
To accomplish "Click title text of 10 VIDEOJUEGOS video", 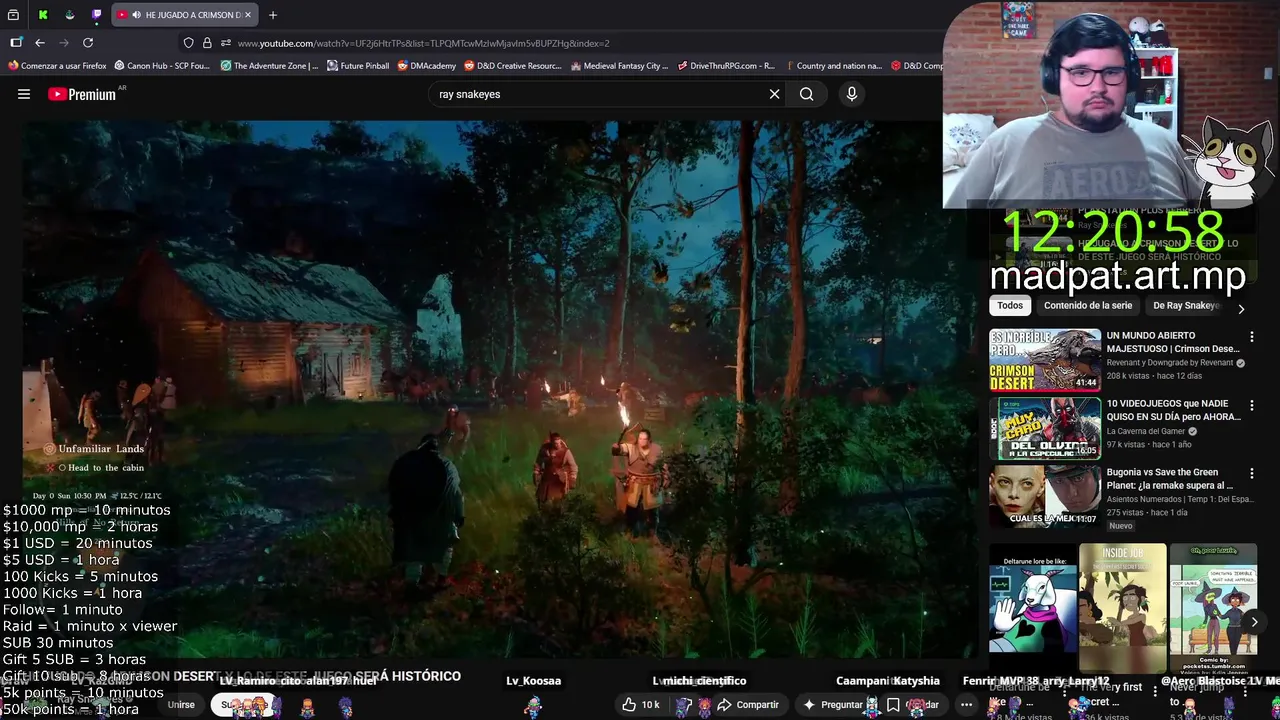I will (1173, 410).
